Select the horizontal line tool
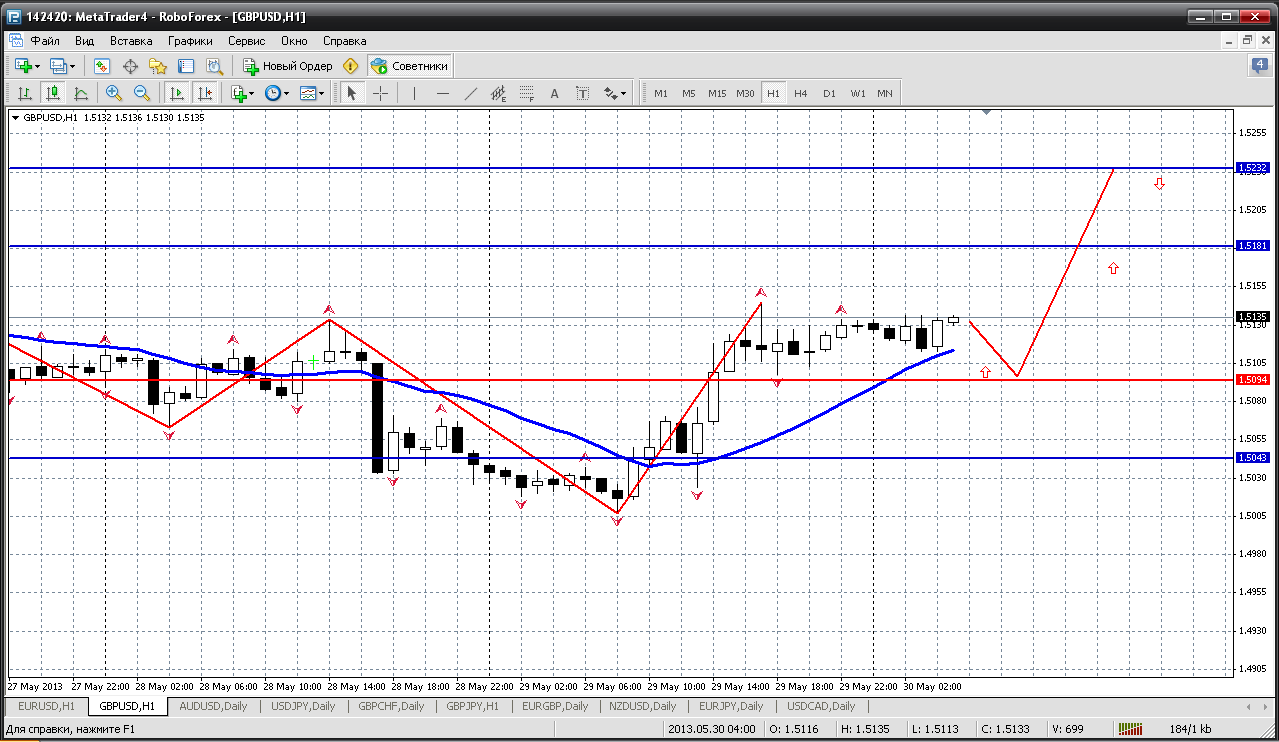Viewport: 1279px width, 742px height. (443, 93)
